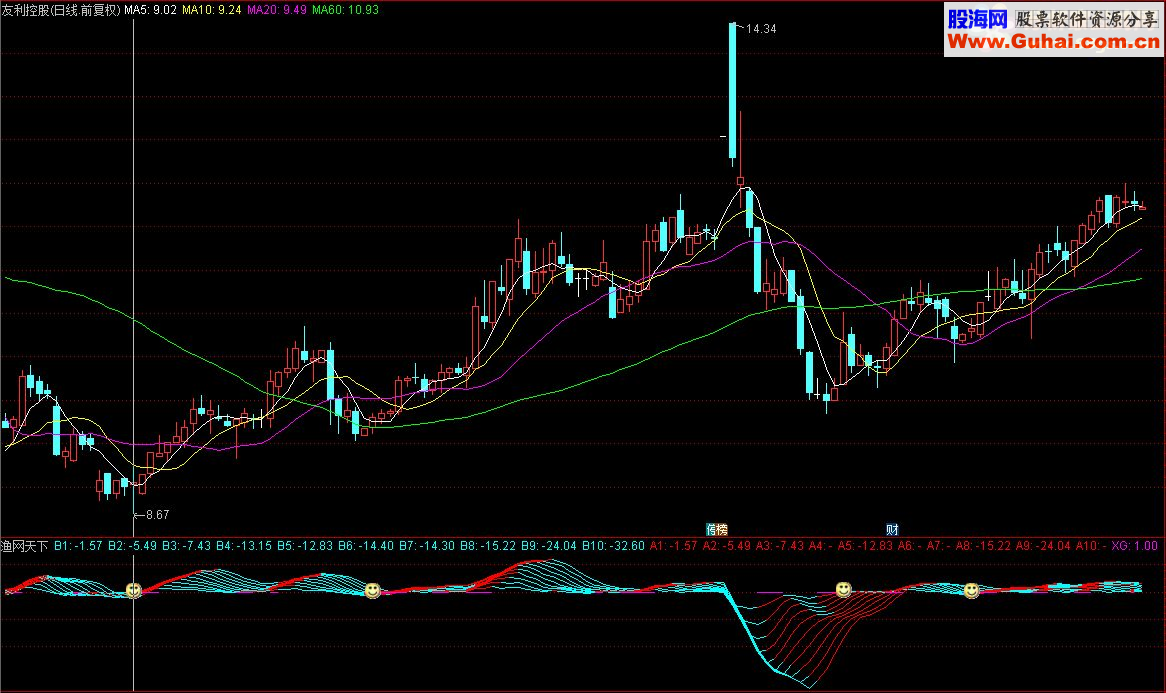This screenshot has width=1166, height=693.
Task: Select the magenta MA20: 9.49 legend label
Action: pyautogui.click(x=277, y=10)
